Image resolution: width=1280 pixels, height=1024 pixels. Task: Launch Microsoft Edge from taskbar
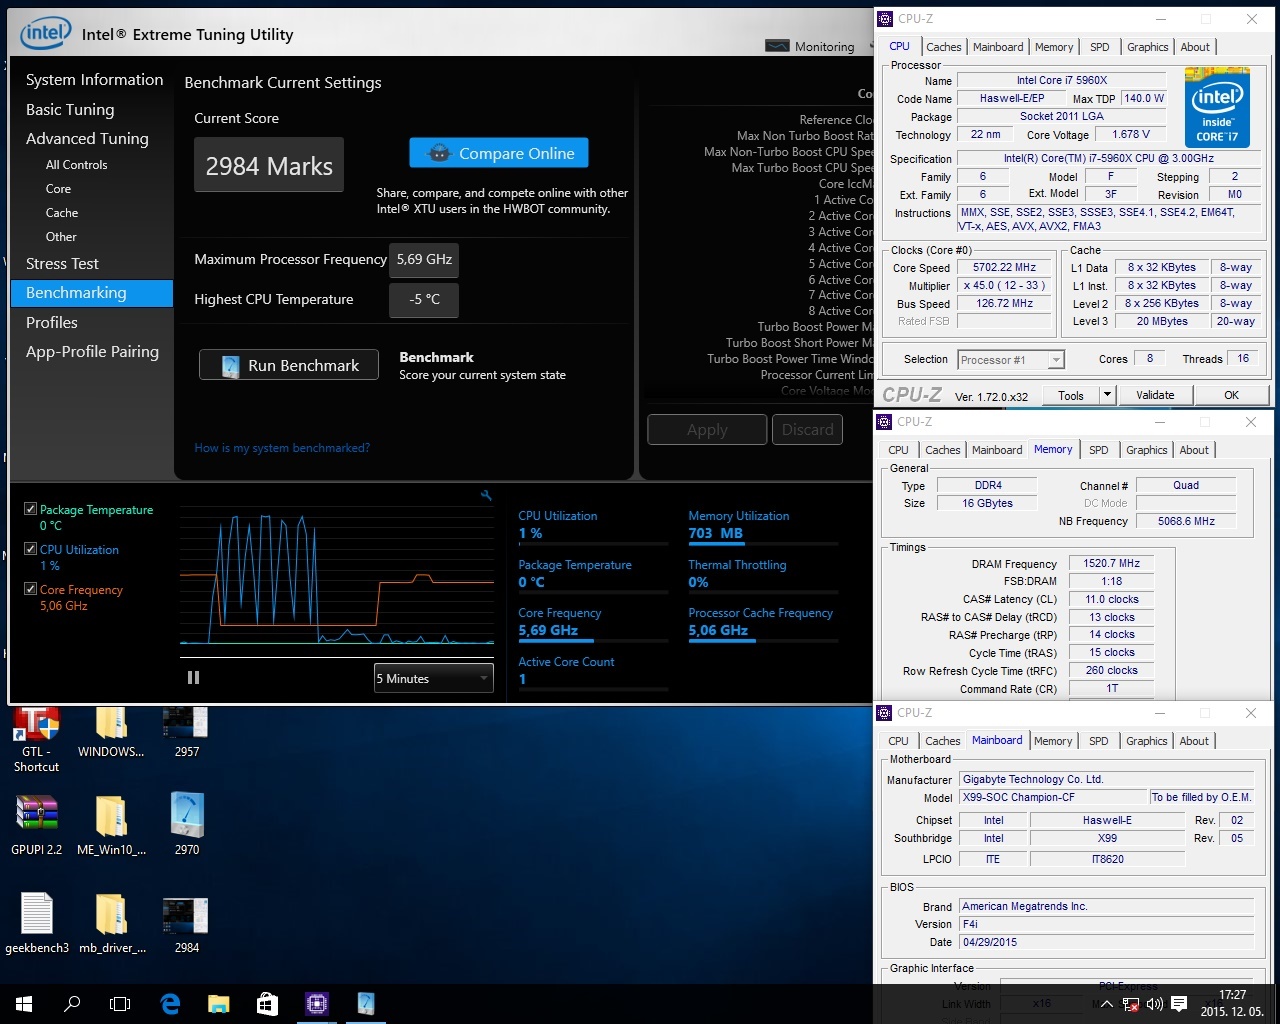click(170, 1004)
